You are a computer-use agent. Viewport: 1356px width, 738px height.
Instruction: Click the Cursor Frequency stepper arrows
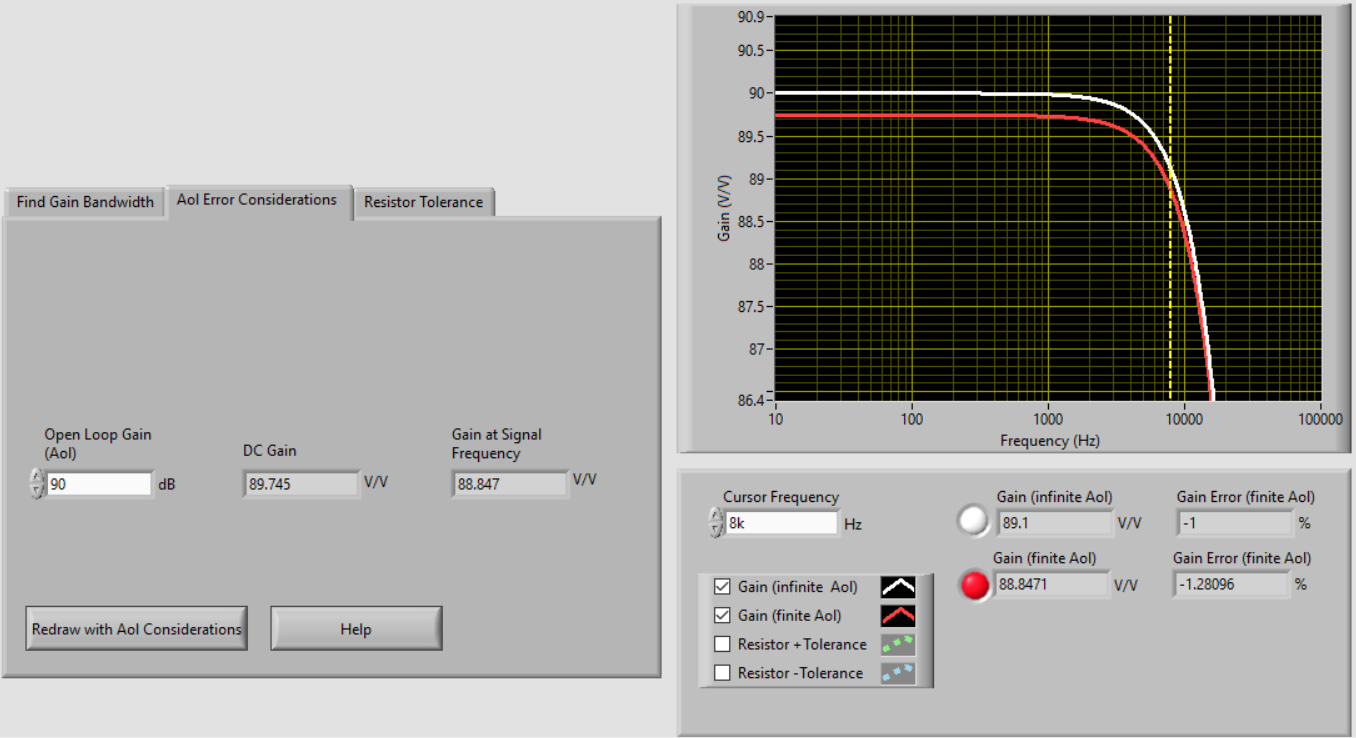click(716, 522)
